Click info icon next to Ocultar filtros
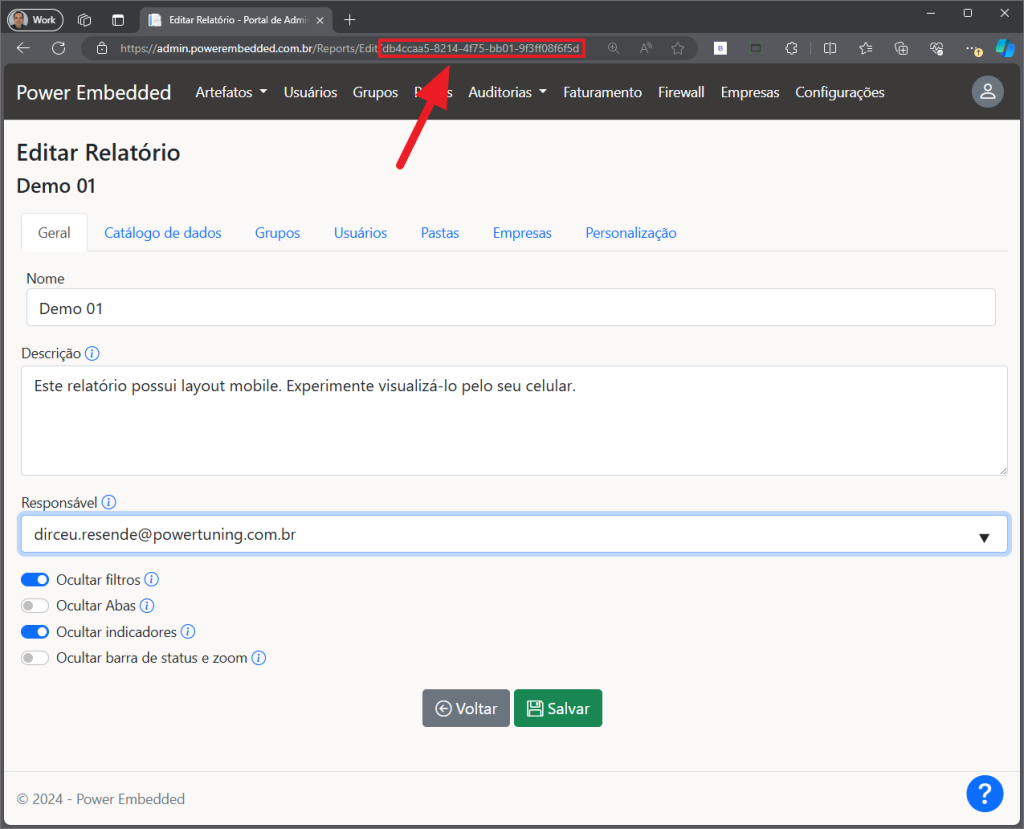 tap(152, 580)
